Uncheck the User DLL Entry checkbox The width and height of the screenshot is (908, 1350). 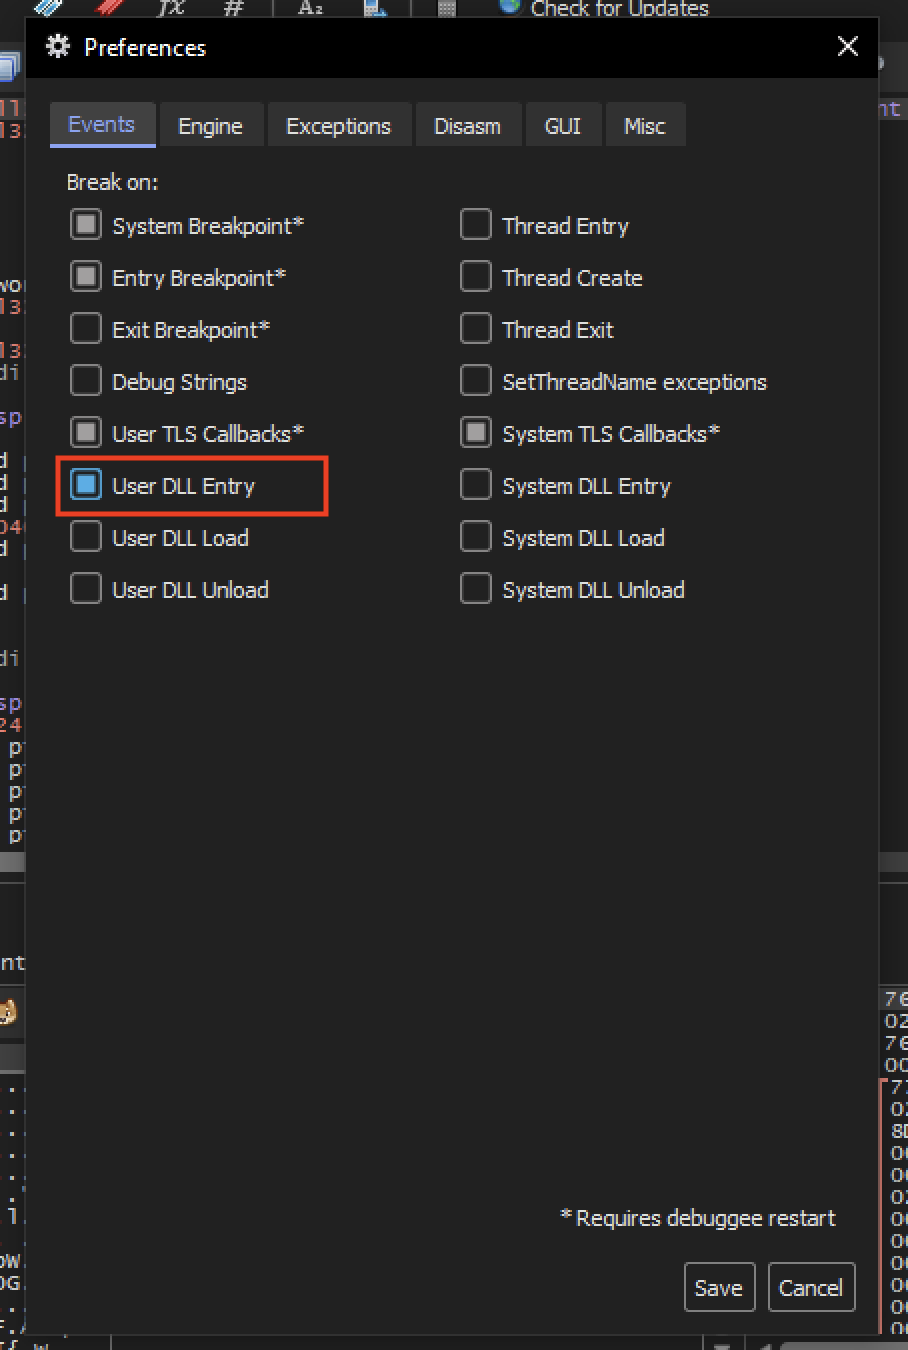tap(86, 485)
